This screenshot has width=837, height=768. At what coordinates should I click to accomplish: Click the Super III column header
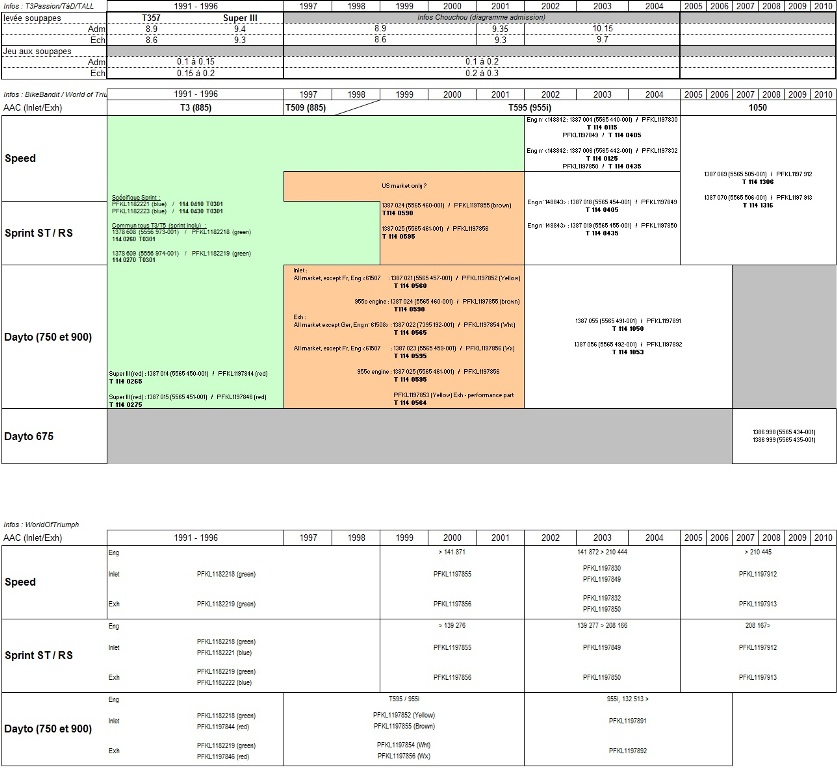pos(240,18)
